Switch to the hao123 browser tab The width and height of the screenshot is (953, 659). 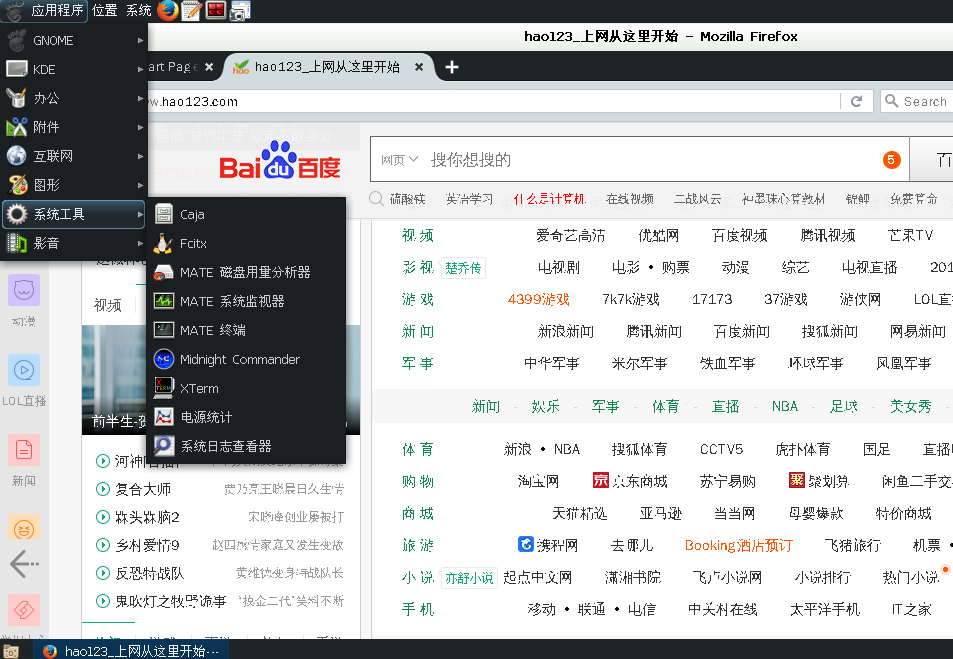coord(327,67)
